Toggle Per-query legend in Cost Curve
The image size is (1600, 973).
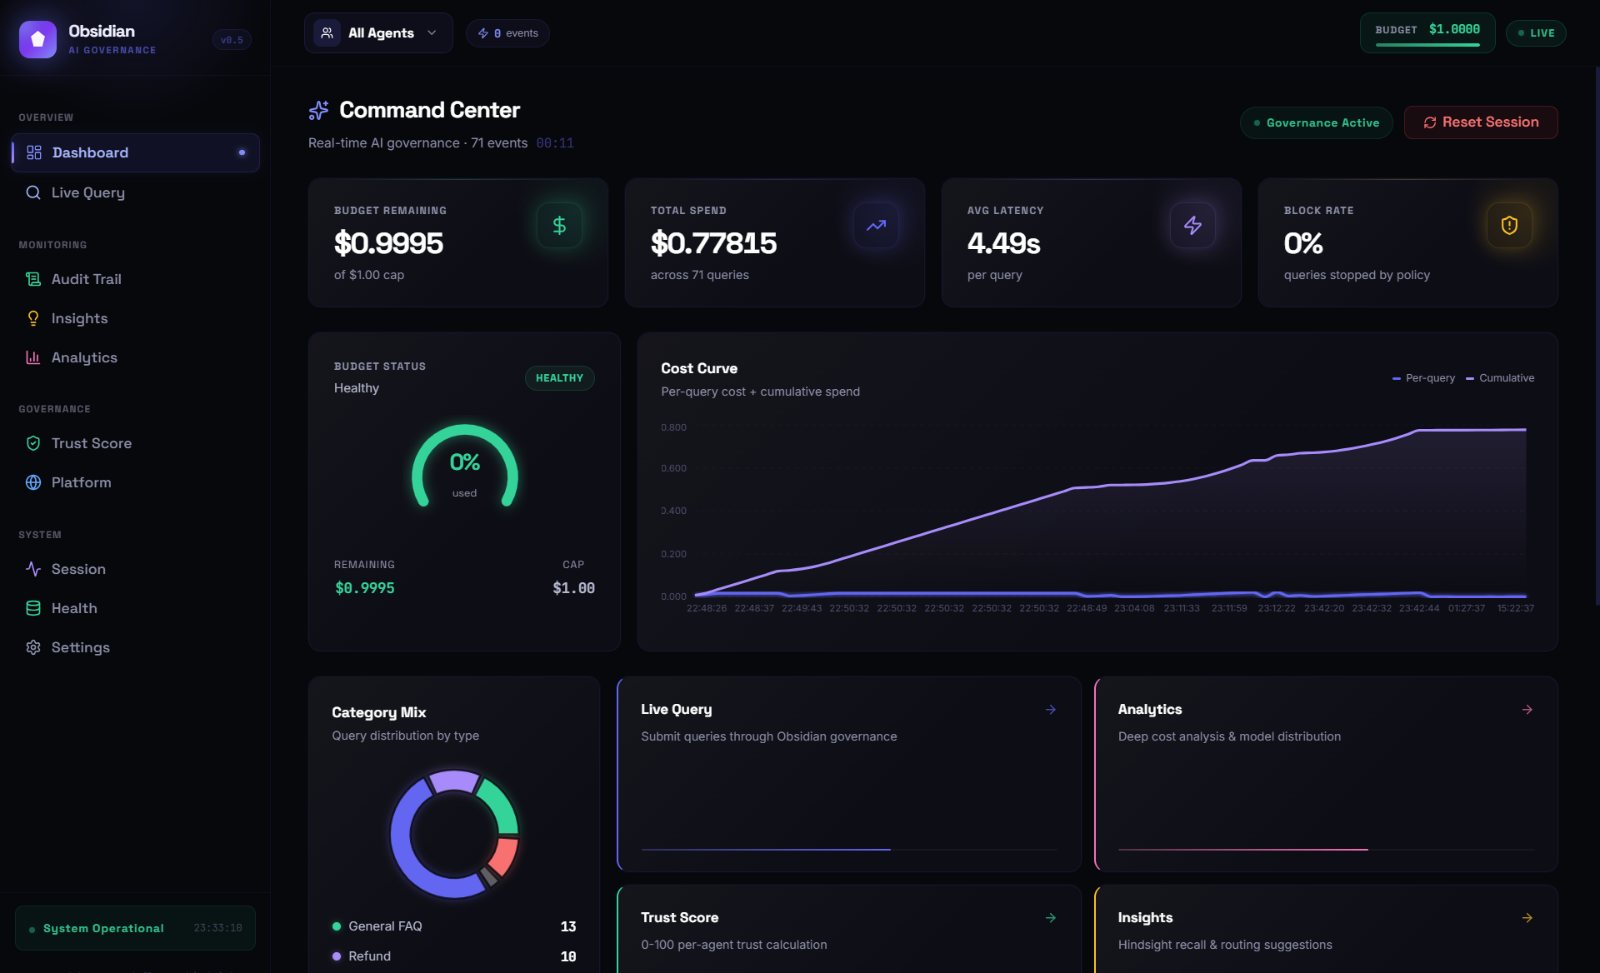click(1424, 378)
